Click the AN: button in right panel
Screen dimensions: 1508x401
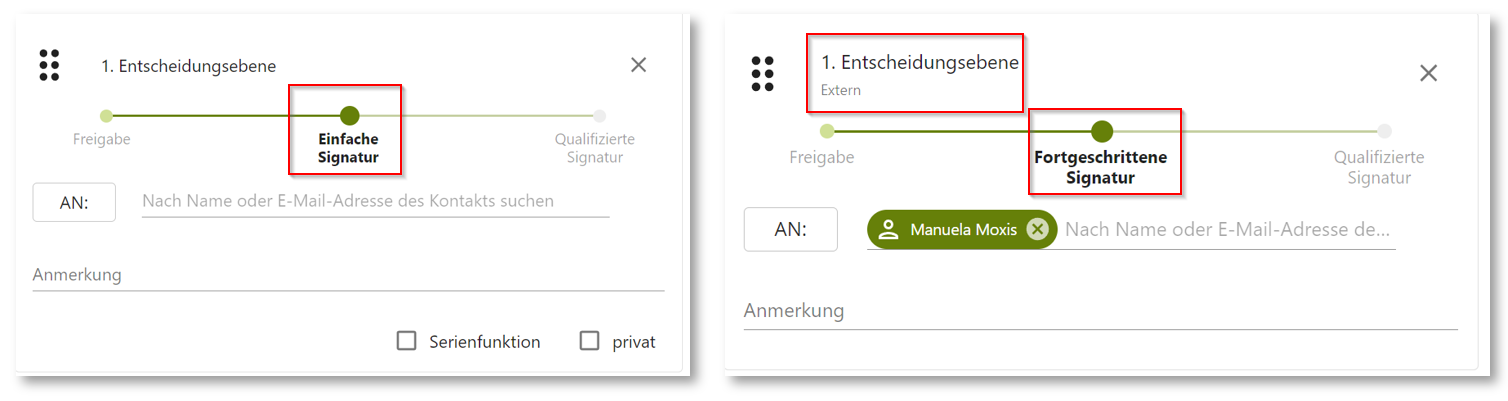791,230
